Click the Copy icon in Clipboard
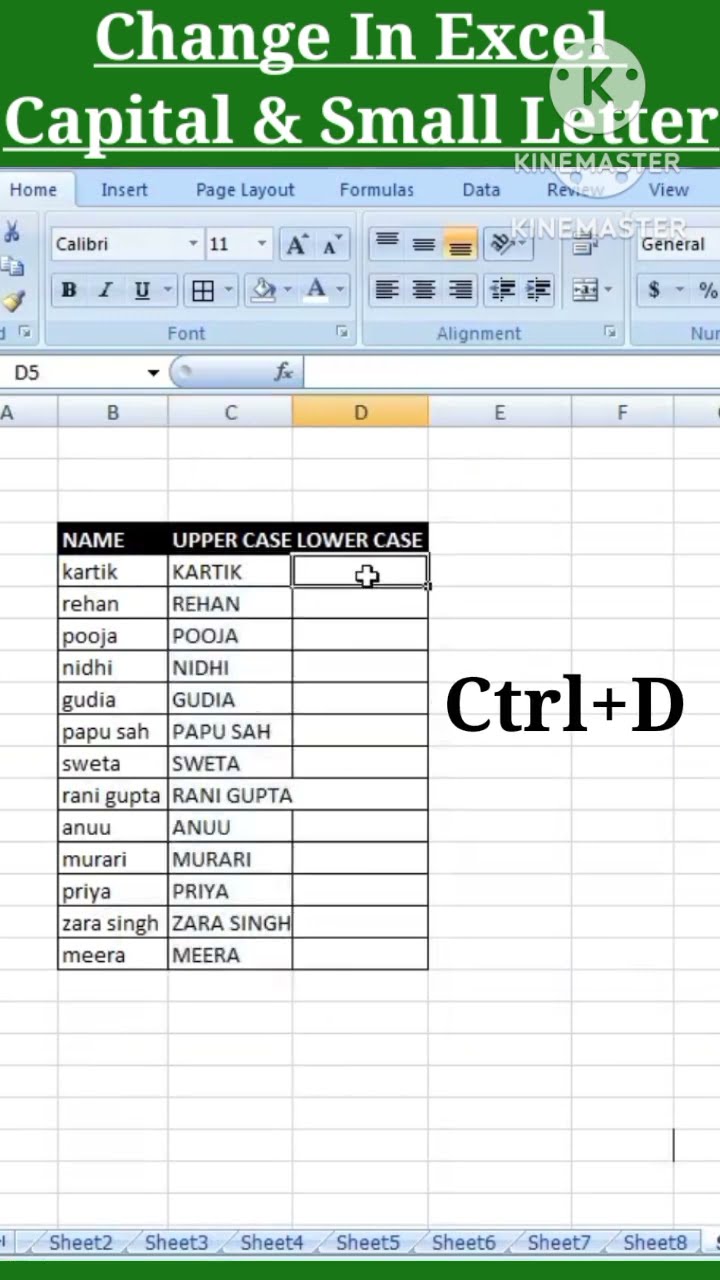The height and width of the screenshot is (1280, 720). 12,266
